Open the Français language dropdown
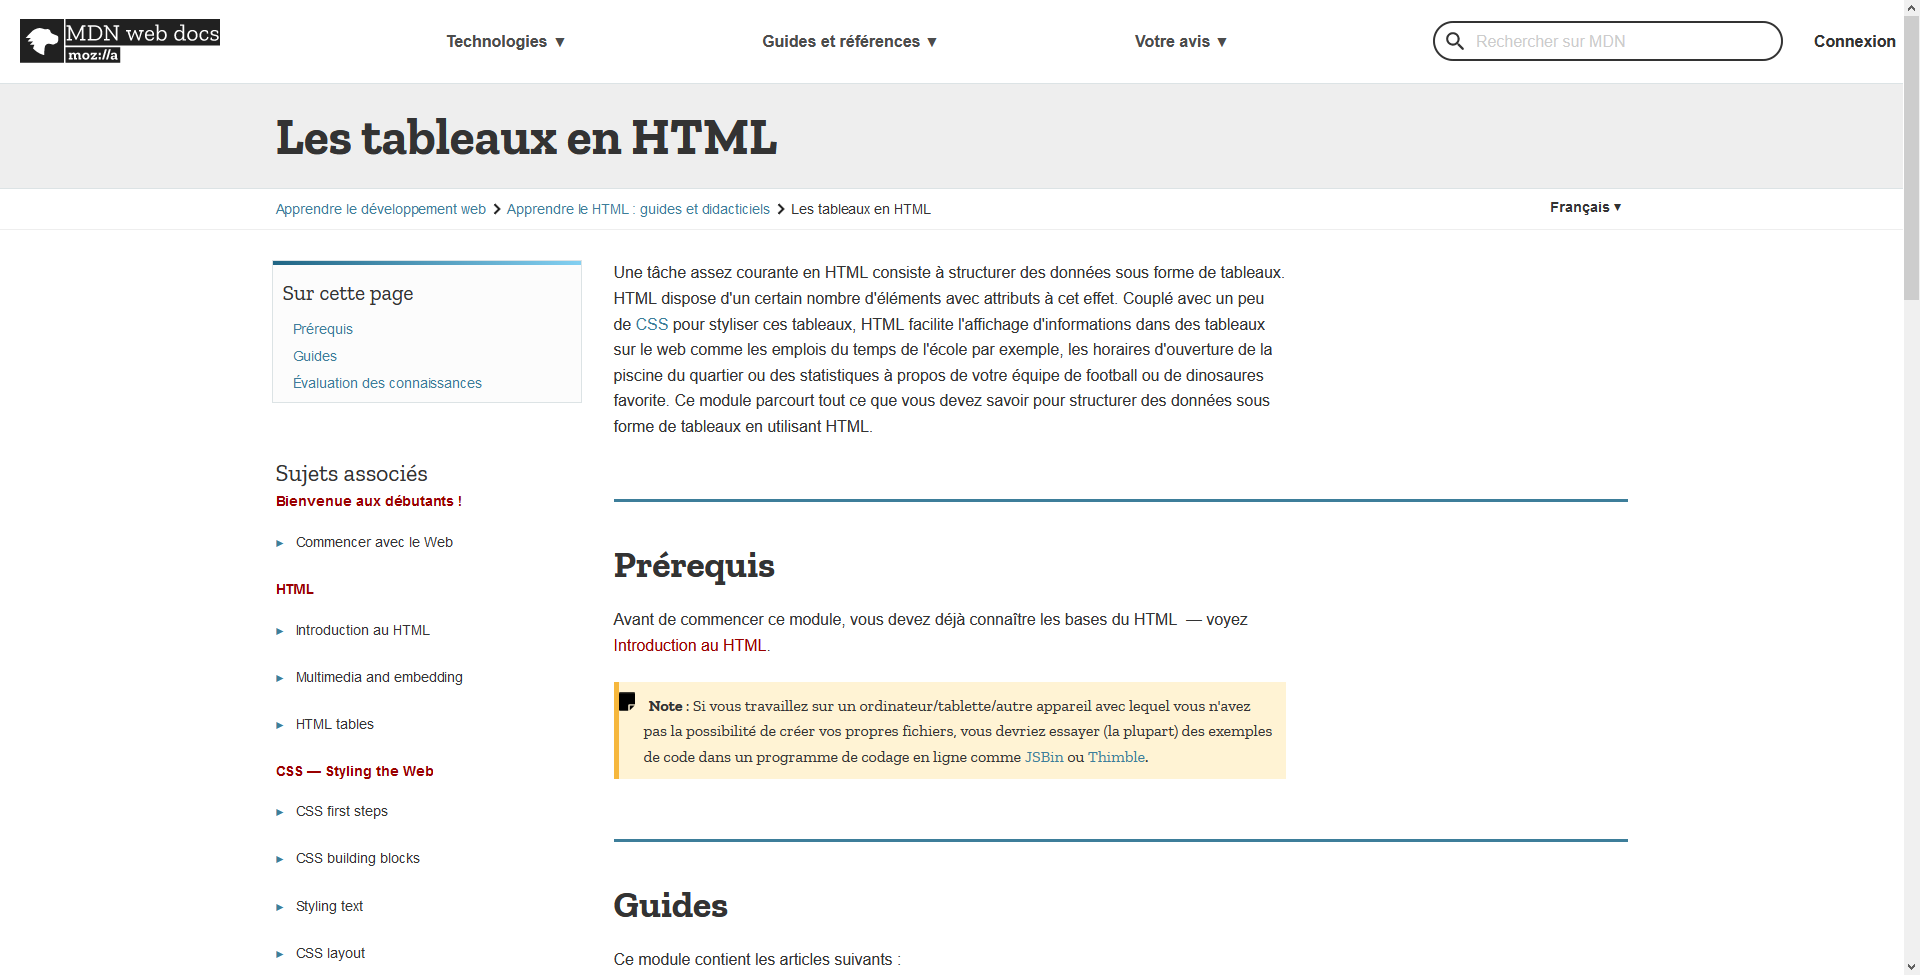The image size is (1920, 975). pos(1585,207)
